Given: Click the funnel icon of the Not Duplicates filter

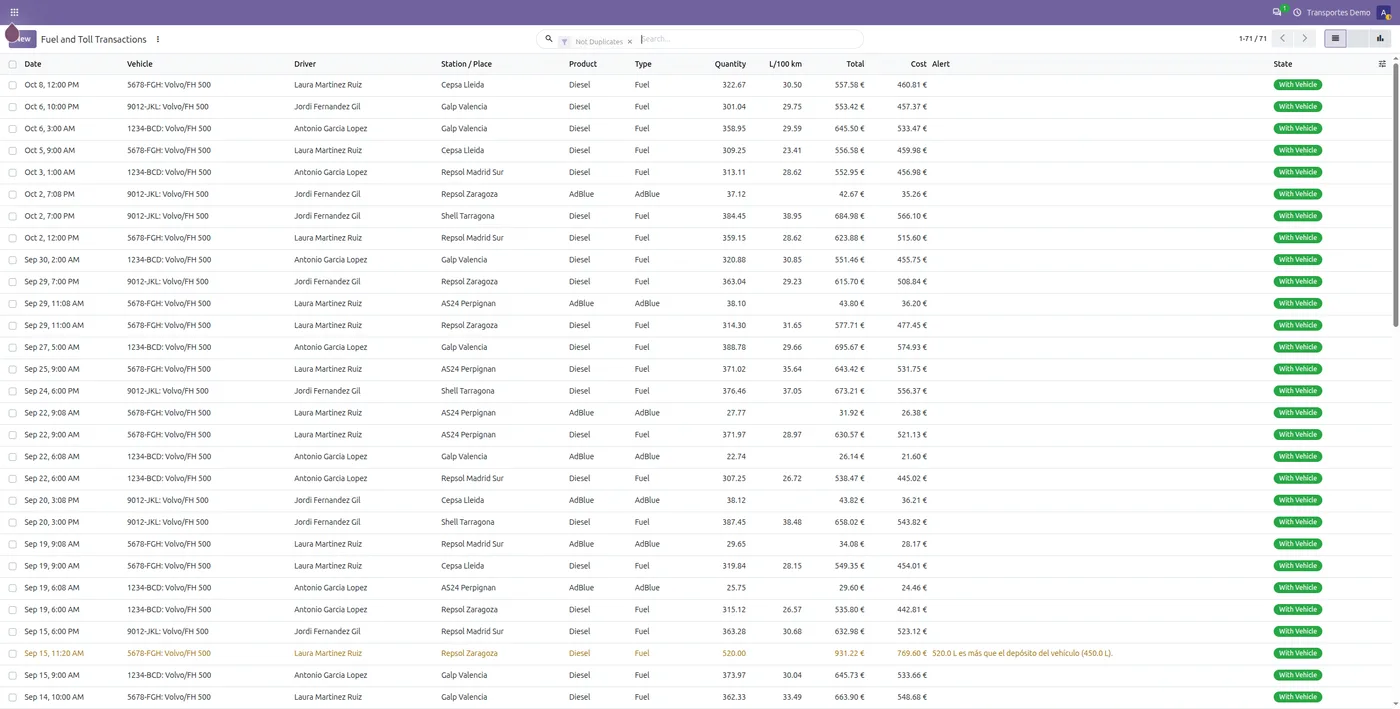Looking at the screenshot, I should tap(564, 42).
